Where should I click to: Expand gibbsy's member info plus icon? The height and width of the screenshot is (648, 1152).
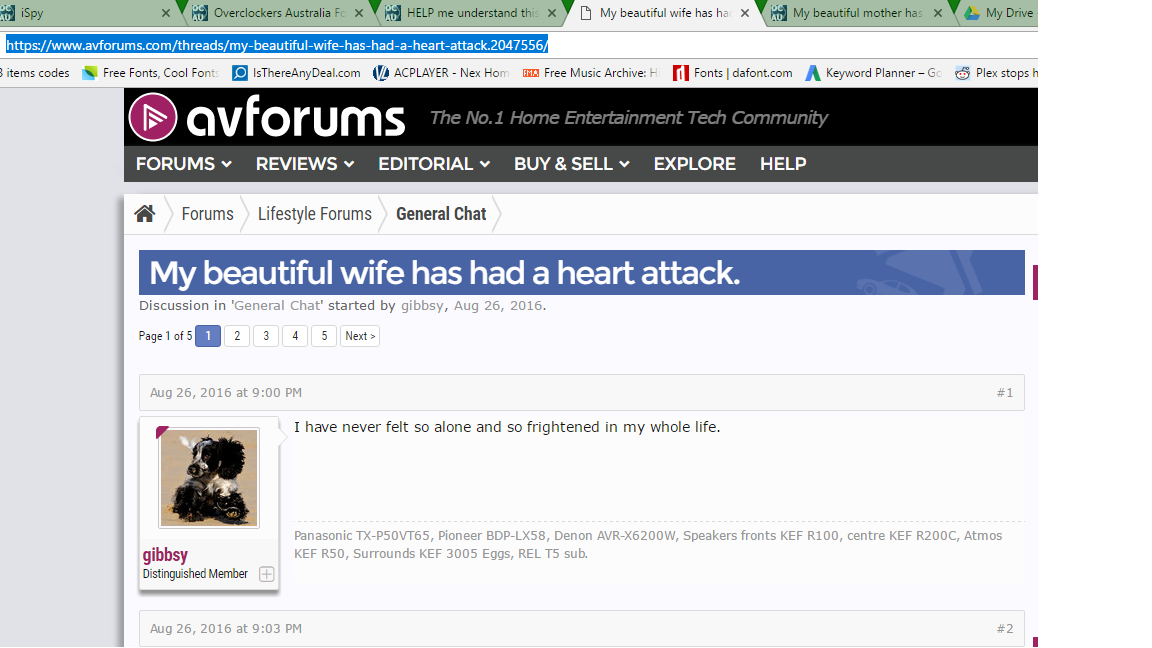point(267,574)
